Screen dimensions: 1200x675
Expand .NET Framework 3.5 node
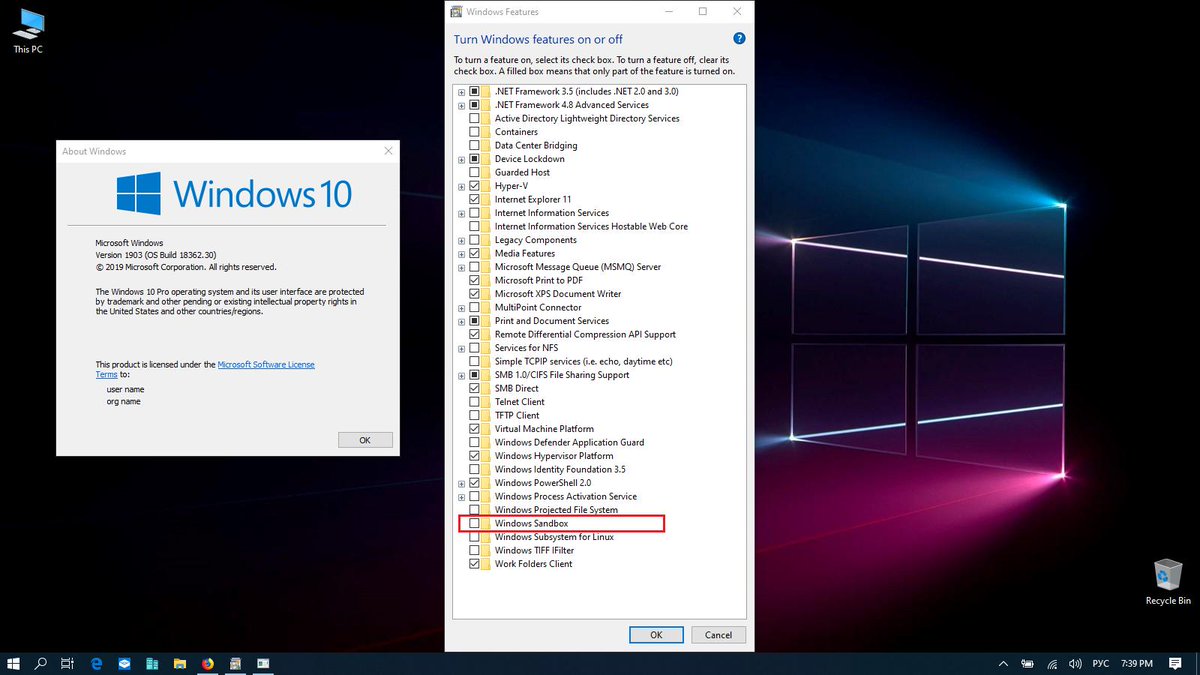click(462, 91)
